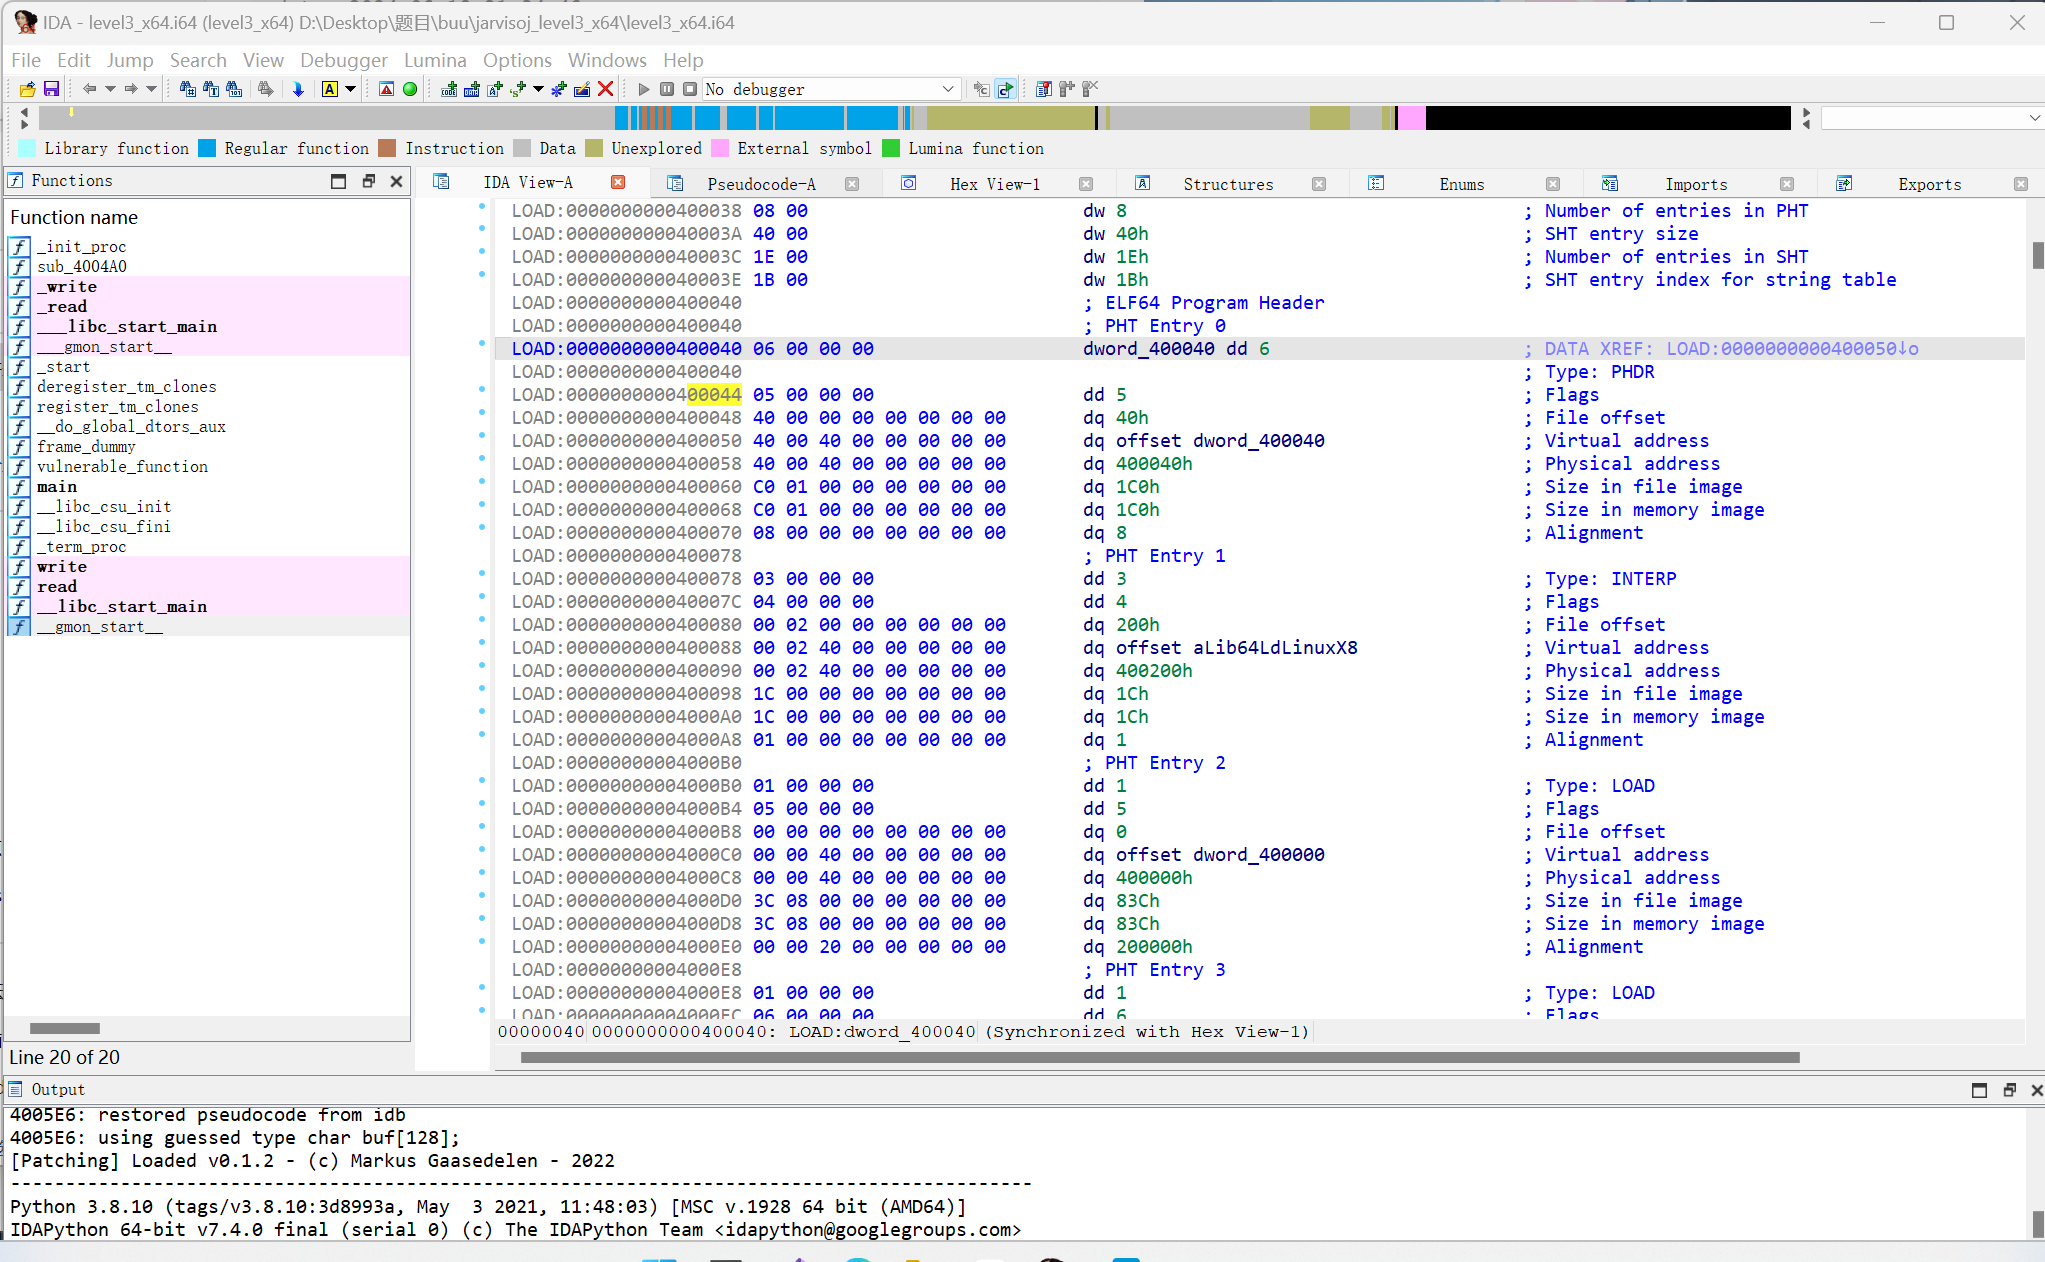Click the navigator band right-side arrow control

1806,118
